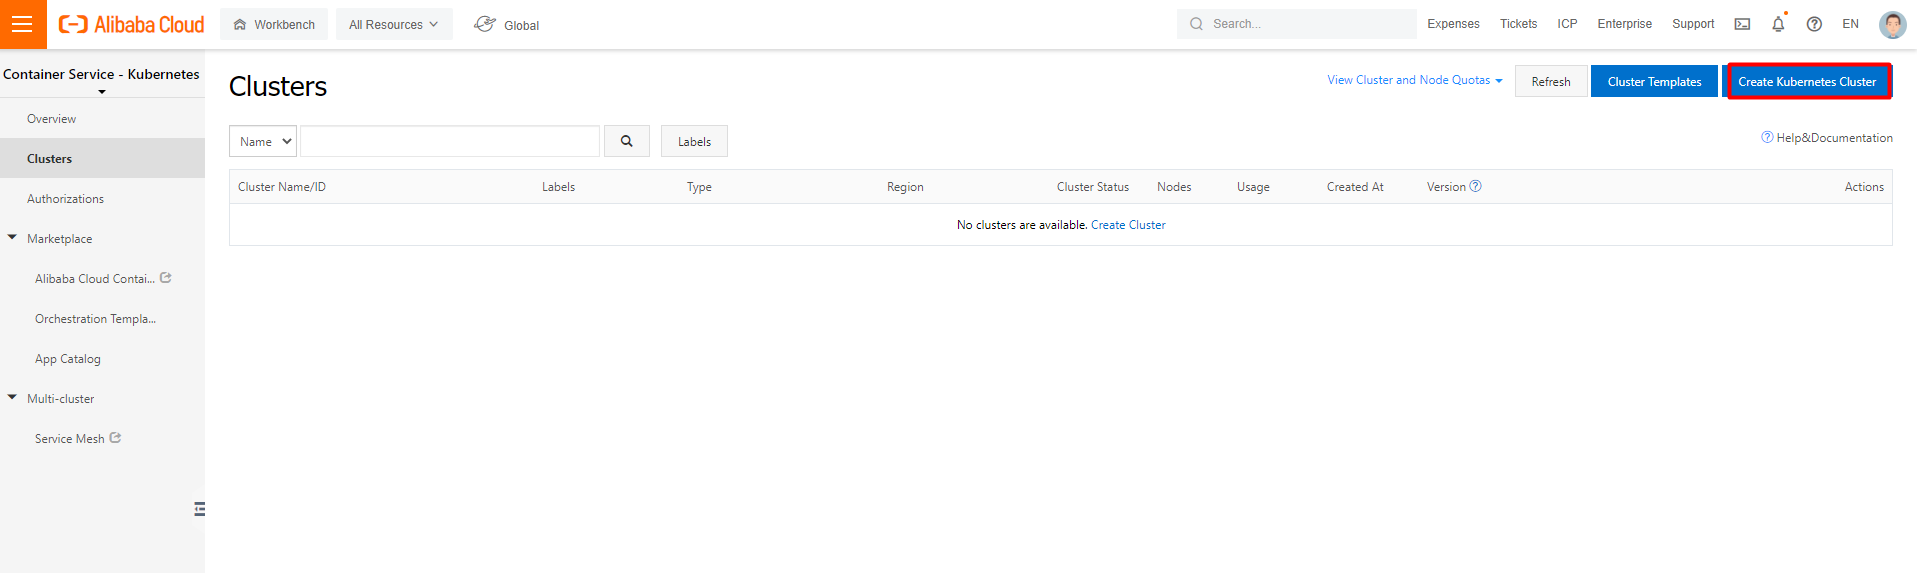Screen dimensions: 1917x573
Task: Open Cluster Templates
Action: pos(1654,81)
